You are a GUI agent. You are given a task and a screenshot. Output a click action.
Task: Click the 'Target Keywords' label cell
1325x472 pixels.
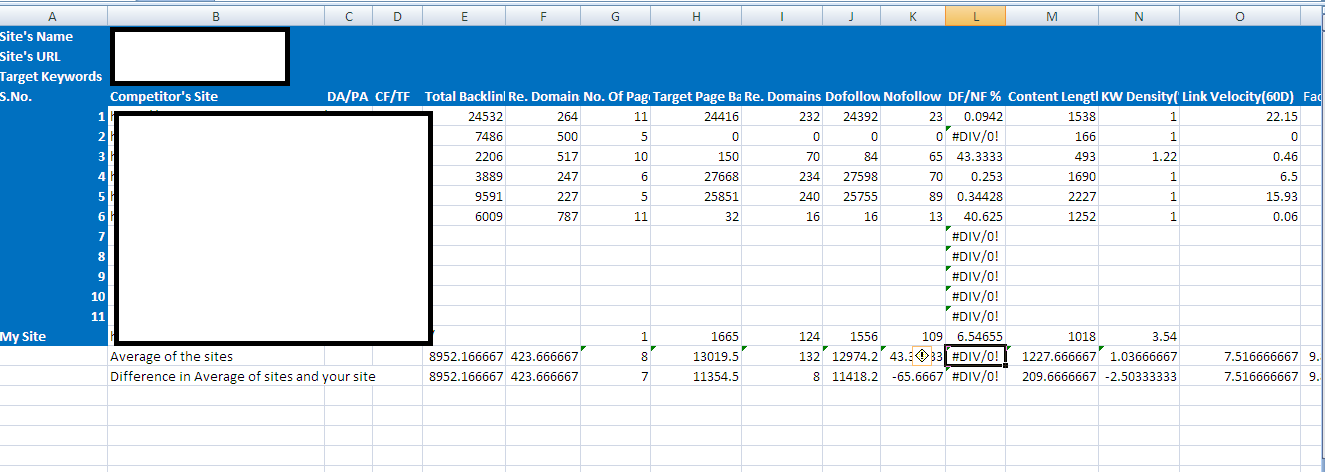(x=53, y=77)
